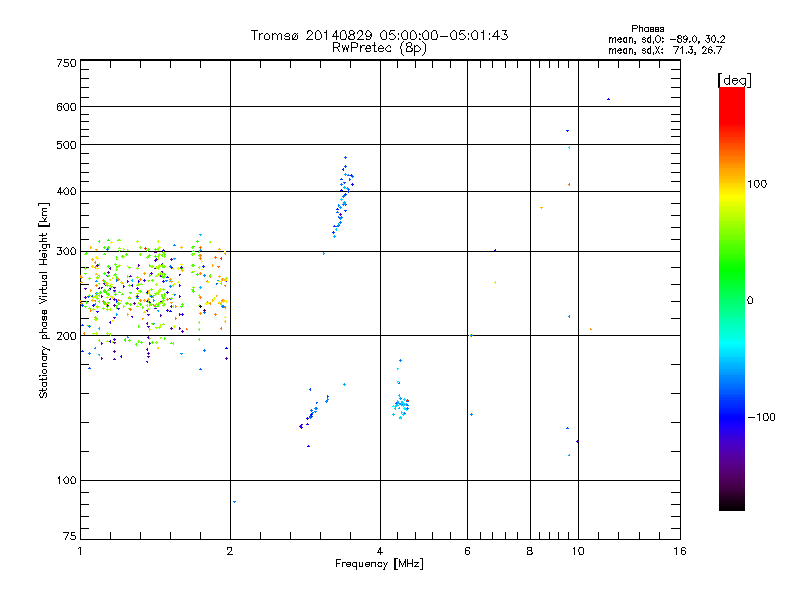Click the x-axis tick label '4'
This screenshot has height=600, width=800.
coord(380,551)
